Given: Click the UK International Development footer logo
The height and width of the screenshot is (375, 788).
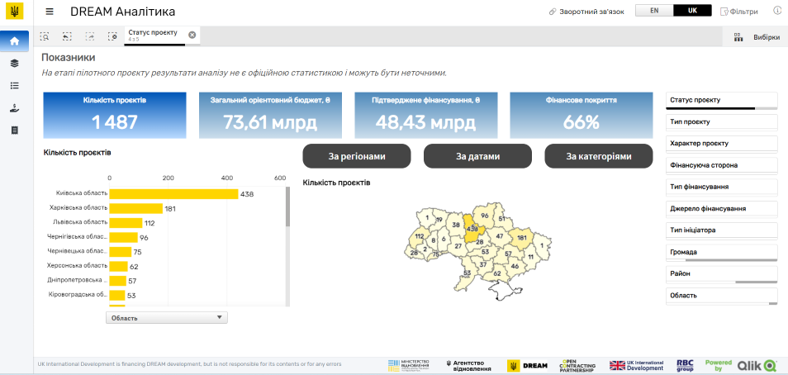Looking at the screenshot, I should tap(637, 365).
